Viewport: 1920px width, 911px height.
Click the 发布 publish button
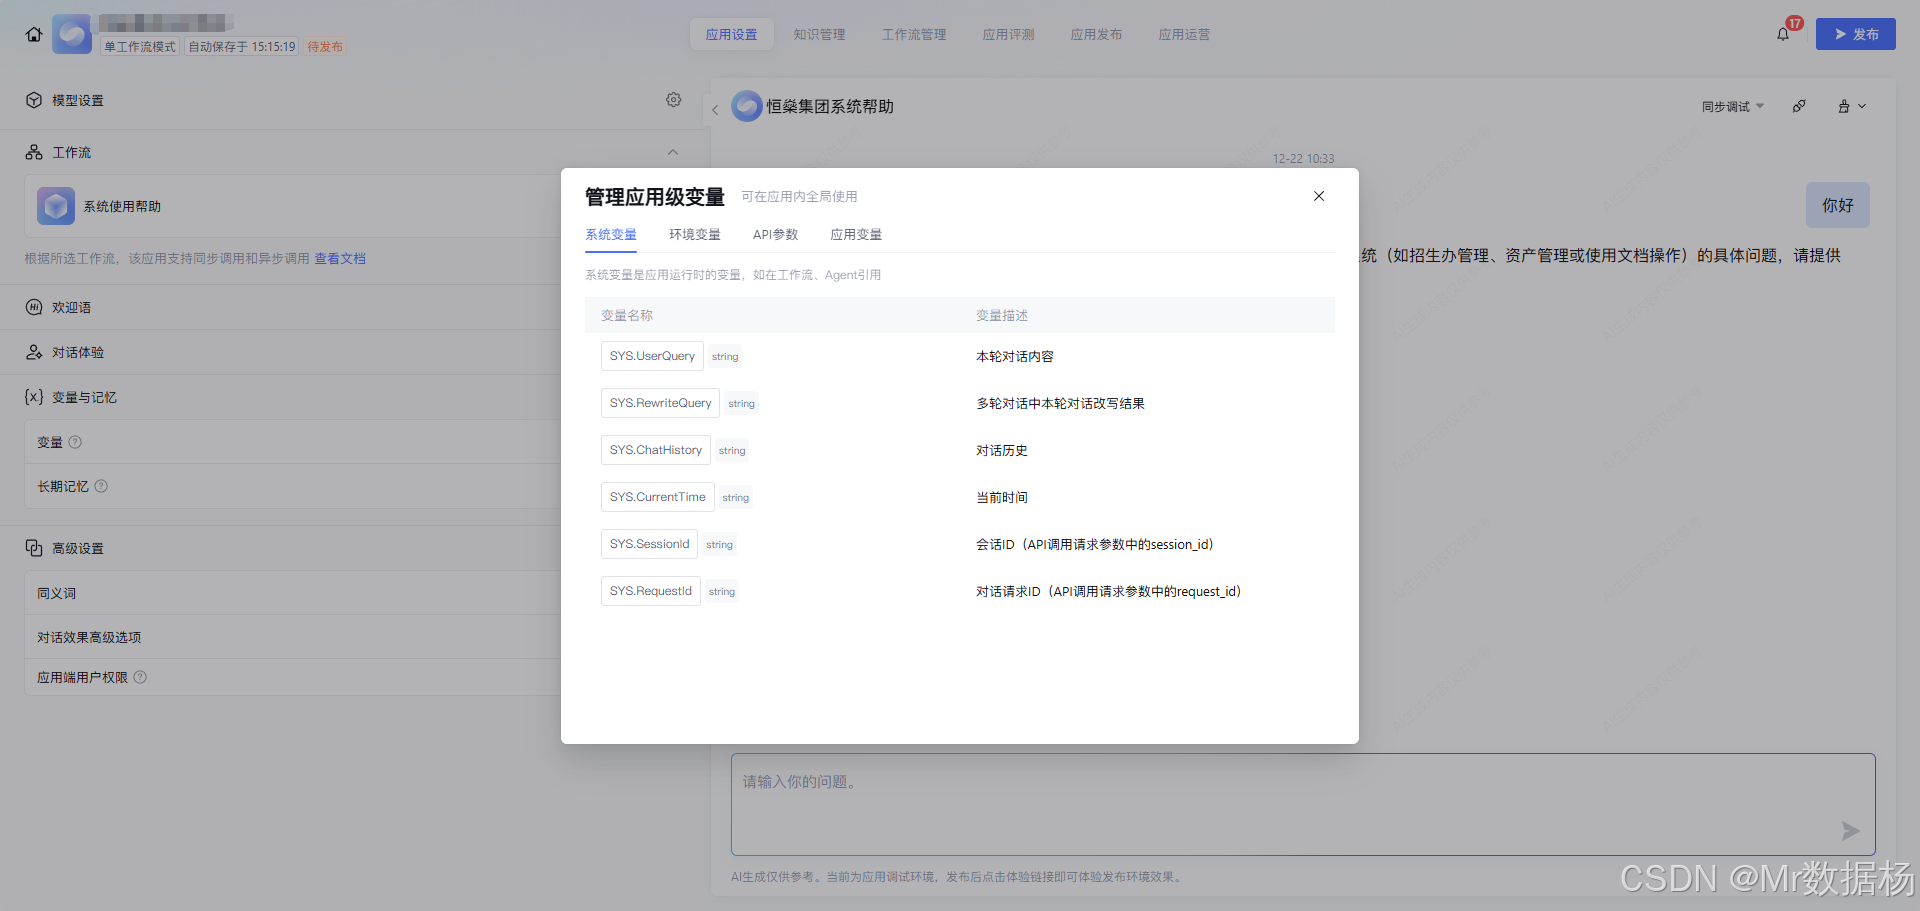[x=1855, y=33]
